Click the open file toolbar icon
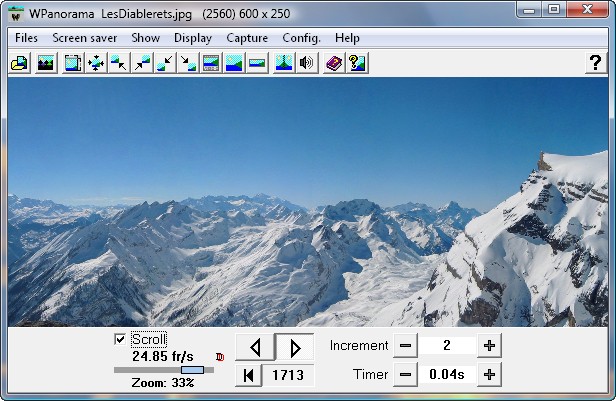 click(x=18, y=63)
